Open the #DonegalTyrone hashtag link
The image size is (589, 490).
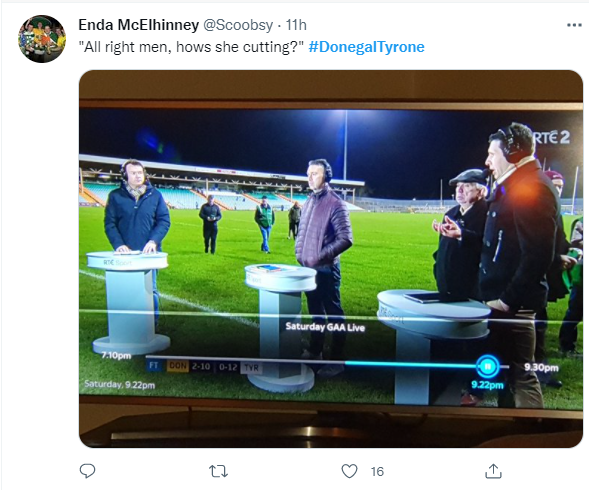(366, 47)
